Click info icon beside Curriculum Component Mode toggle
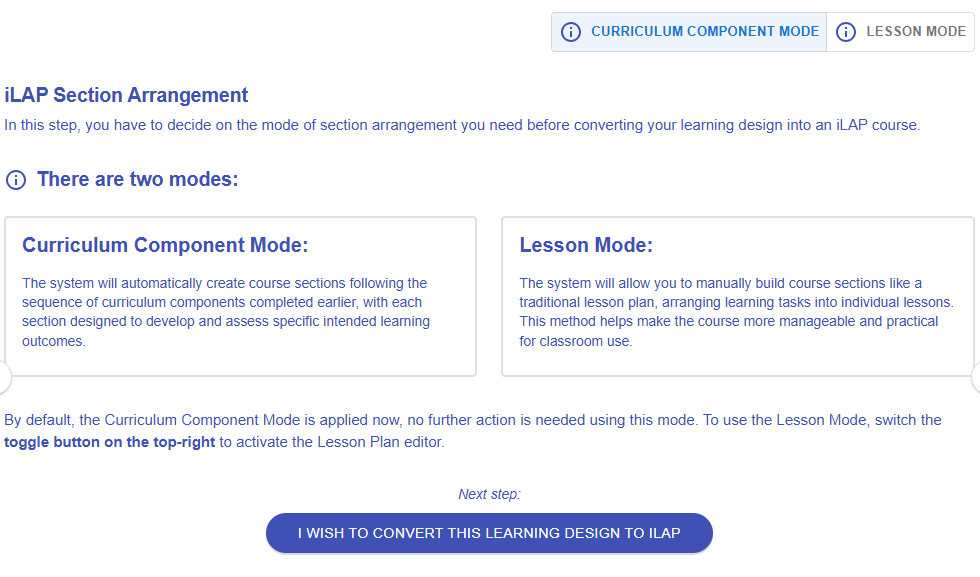The image size is (980, 577). click(x=571, y=32)
